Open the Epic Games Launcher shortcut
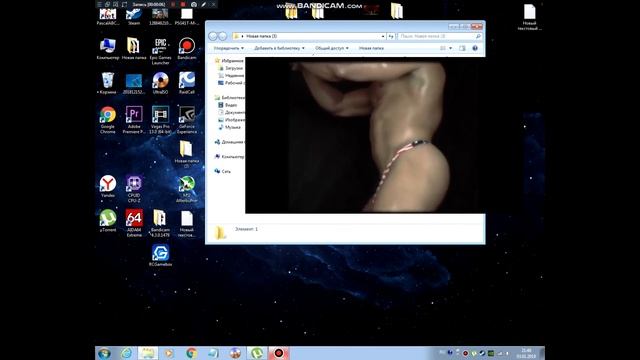Screen dimensions: 640x360 pos(160,51)
